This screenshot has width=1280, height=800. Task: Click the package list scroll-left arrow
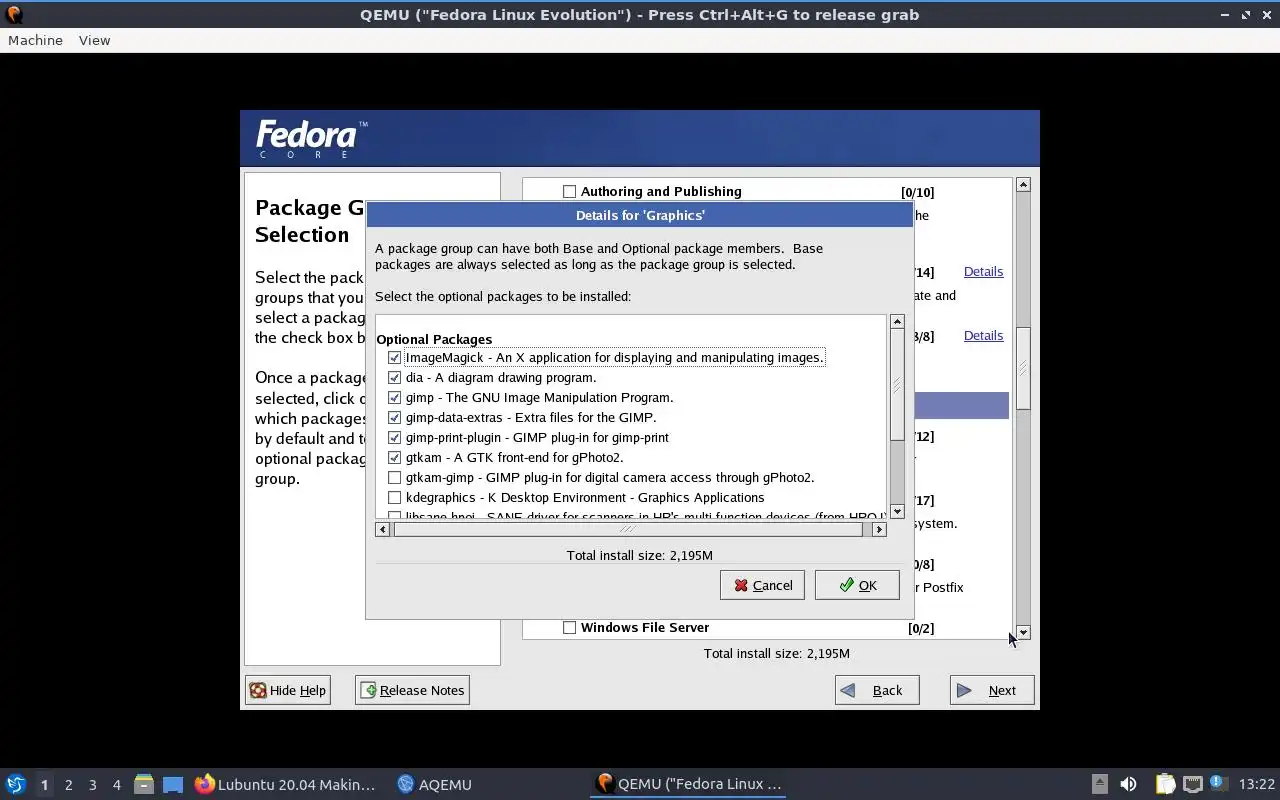tap(382, 529)
